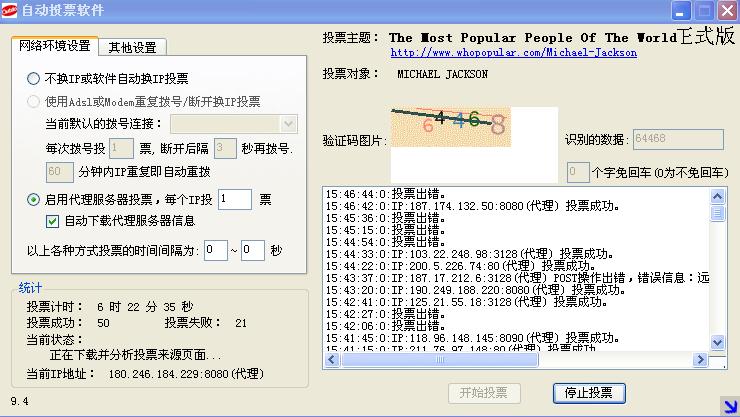This screenshot has width=740, height=417.
Task: Click log entry IP:187.17.212.6:3128 POST操作出错
Action: click(x=517, y=278)
